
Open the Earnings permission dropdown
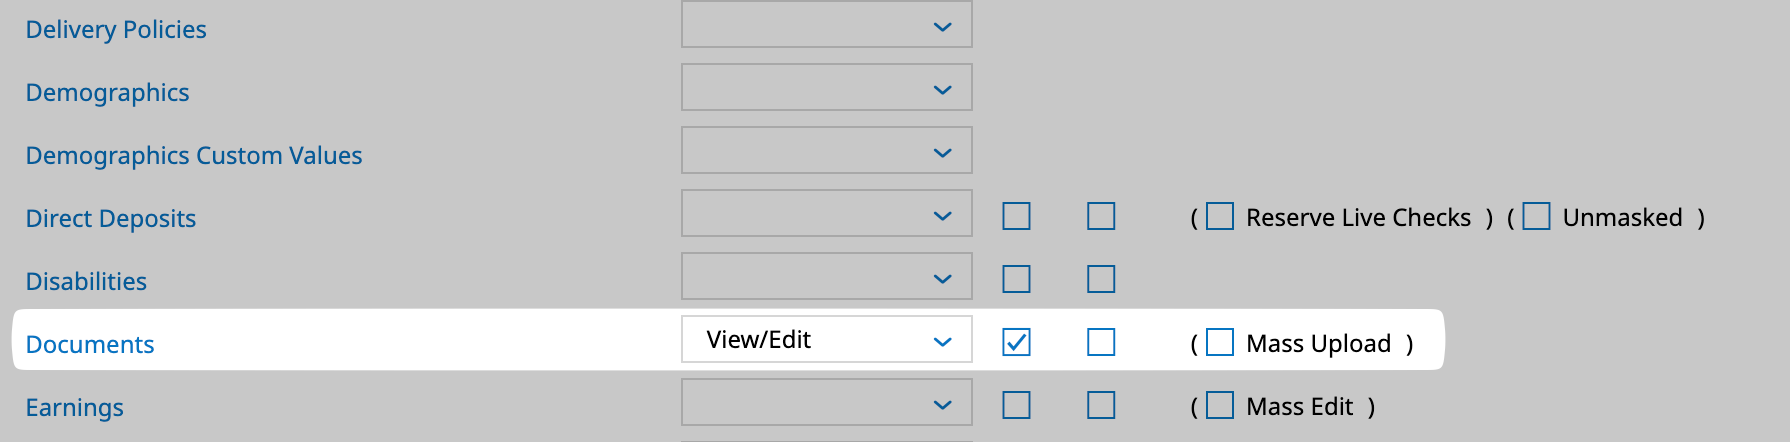pyautogui.click(x=826, y=403)
